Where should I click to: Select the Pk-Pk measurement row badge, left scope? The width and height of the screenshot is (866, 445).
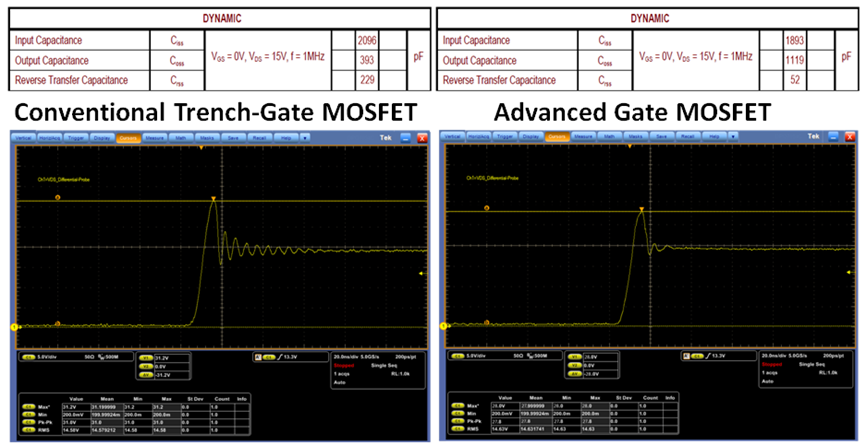coord(27,421)
